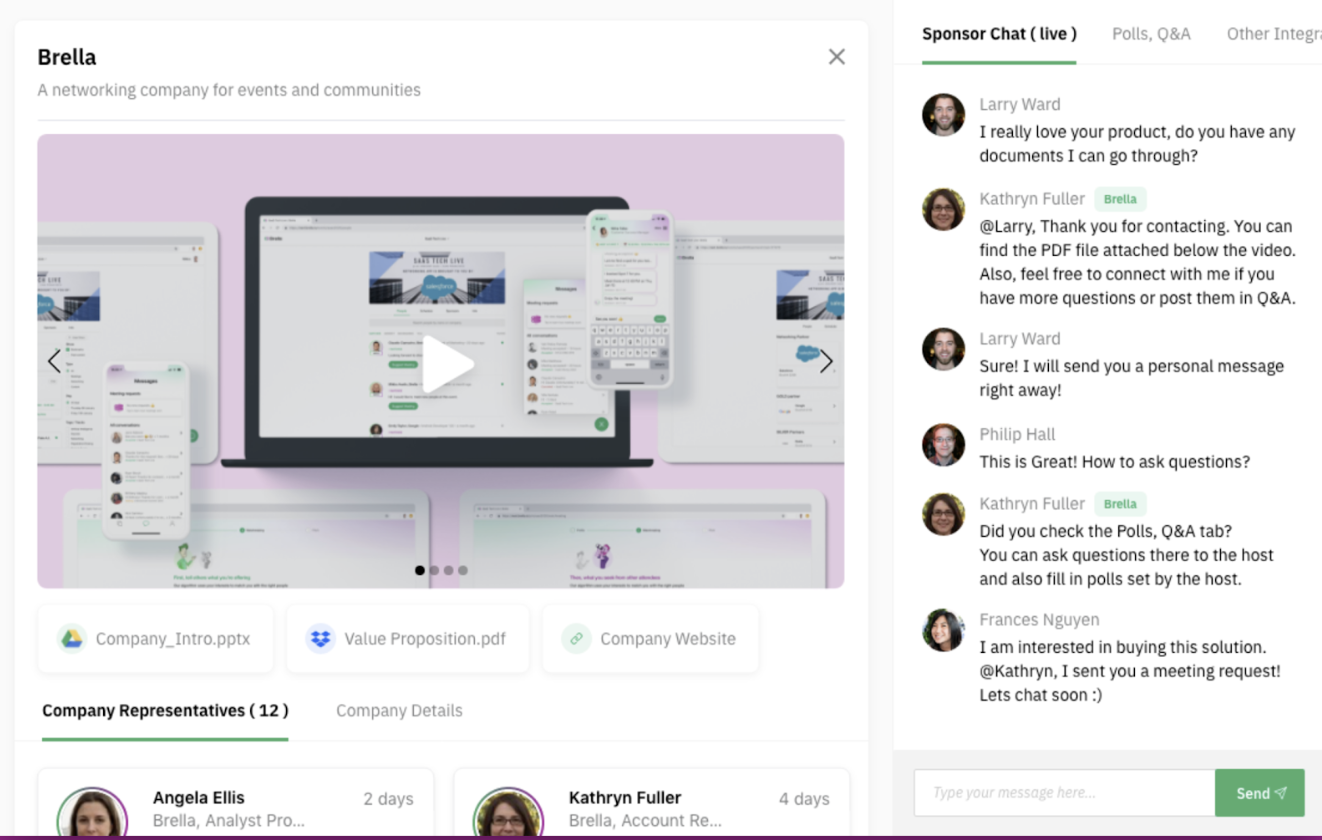Click Kathryn Fuller's avatar on PDF reply
The height and width of the screenshot is (840, 1322).
(943, 209)
